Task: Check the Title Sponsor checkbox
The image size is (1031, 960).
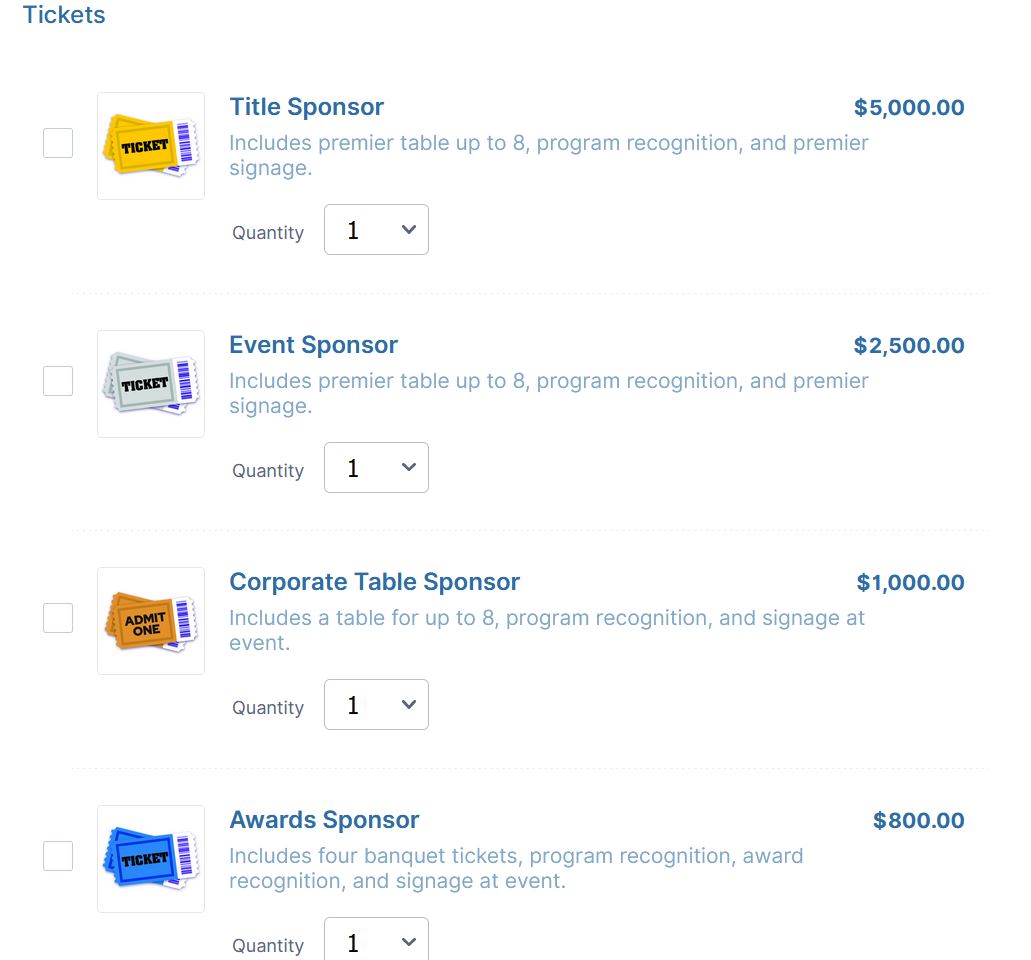Action: pyautogui.click(x=57, y=143)
